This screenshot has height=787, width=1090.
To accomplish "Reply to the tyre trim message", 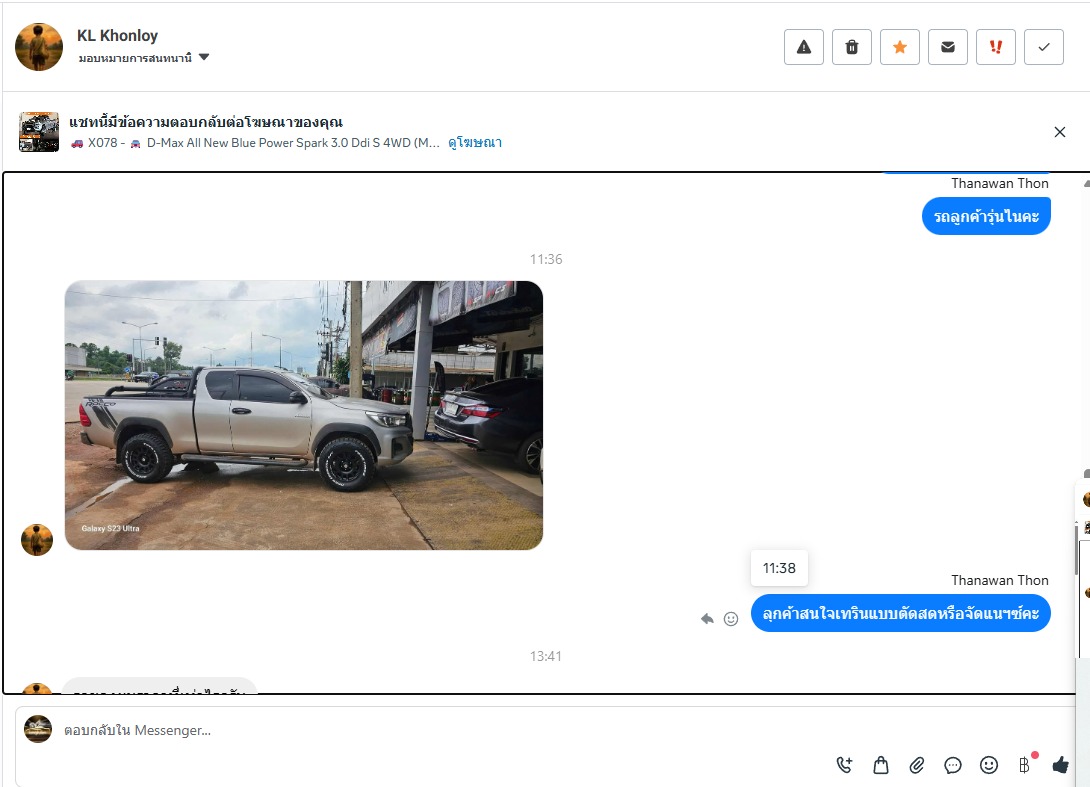I will coord(707,619).
